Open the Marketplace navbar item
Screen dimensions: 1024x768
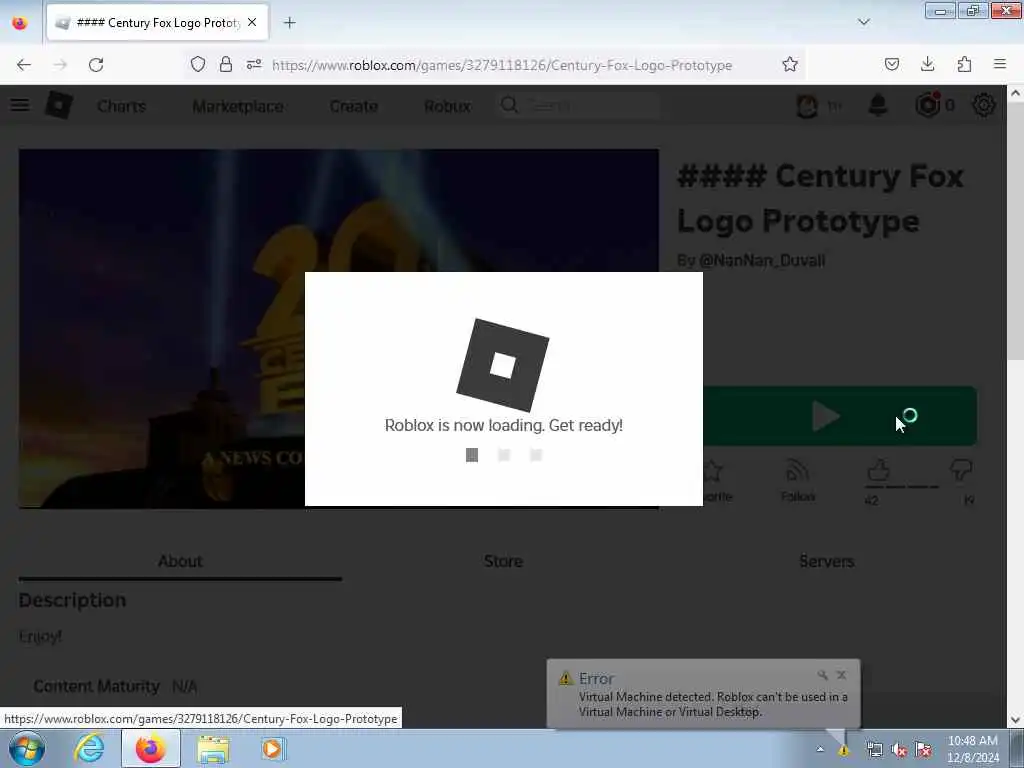[238, 106]
